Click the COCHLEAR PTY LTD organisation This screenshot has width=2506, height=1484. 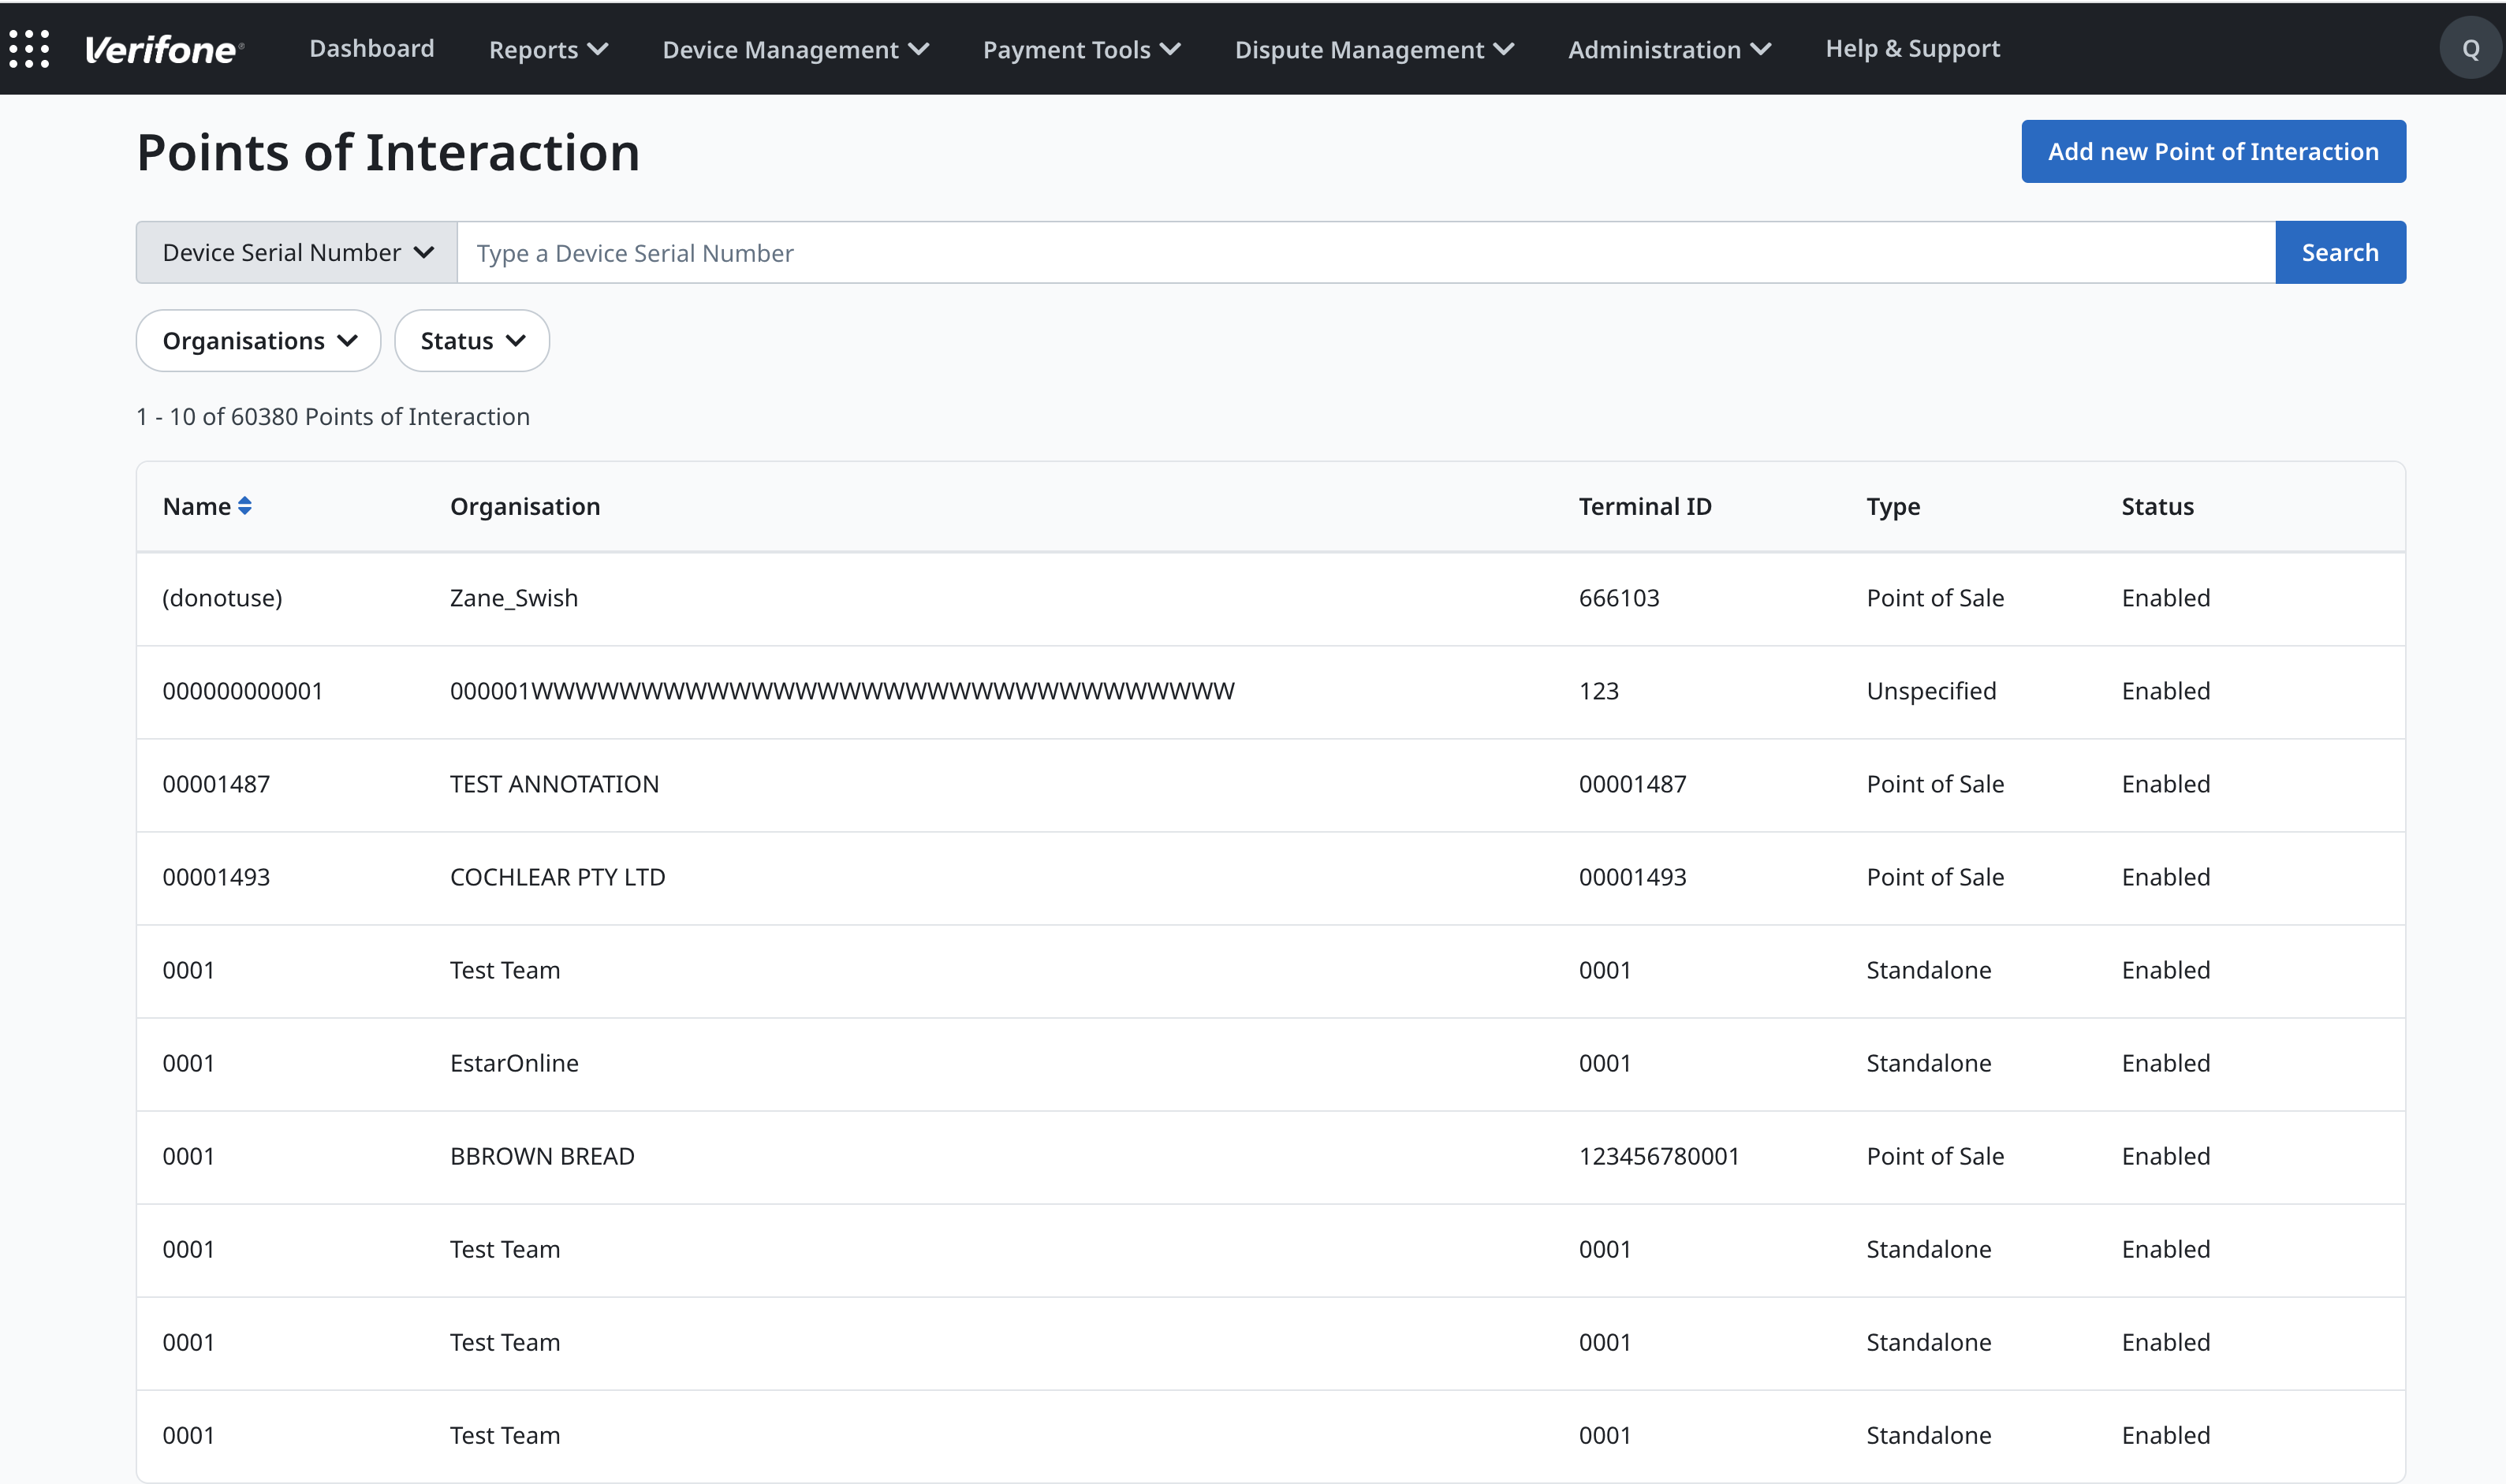click(557, 877)
